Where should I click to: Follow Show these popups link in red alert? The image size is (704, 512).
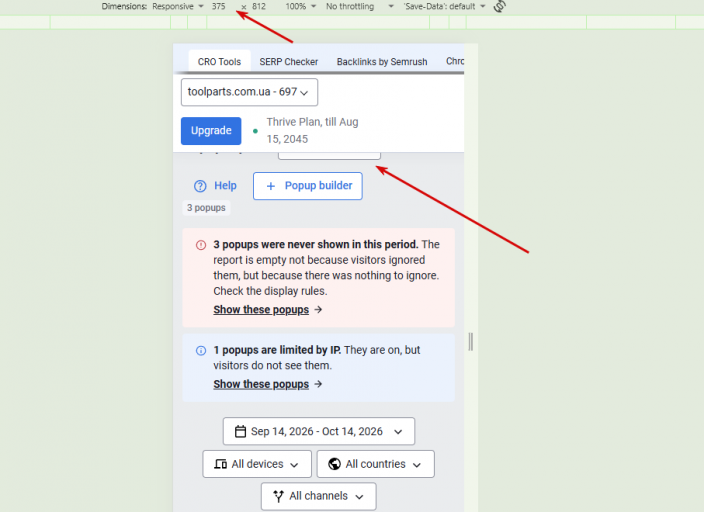261,309
